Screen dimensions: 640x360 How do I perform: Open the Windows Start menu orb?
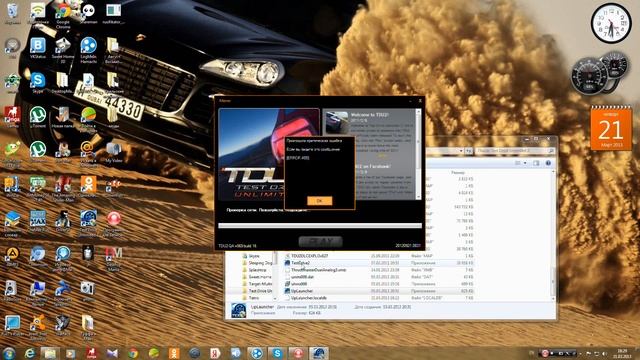(8, 353)
